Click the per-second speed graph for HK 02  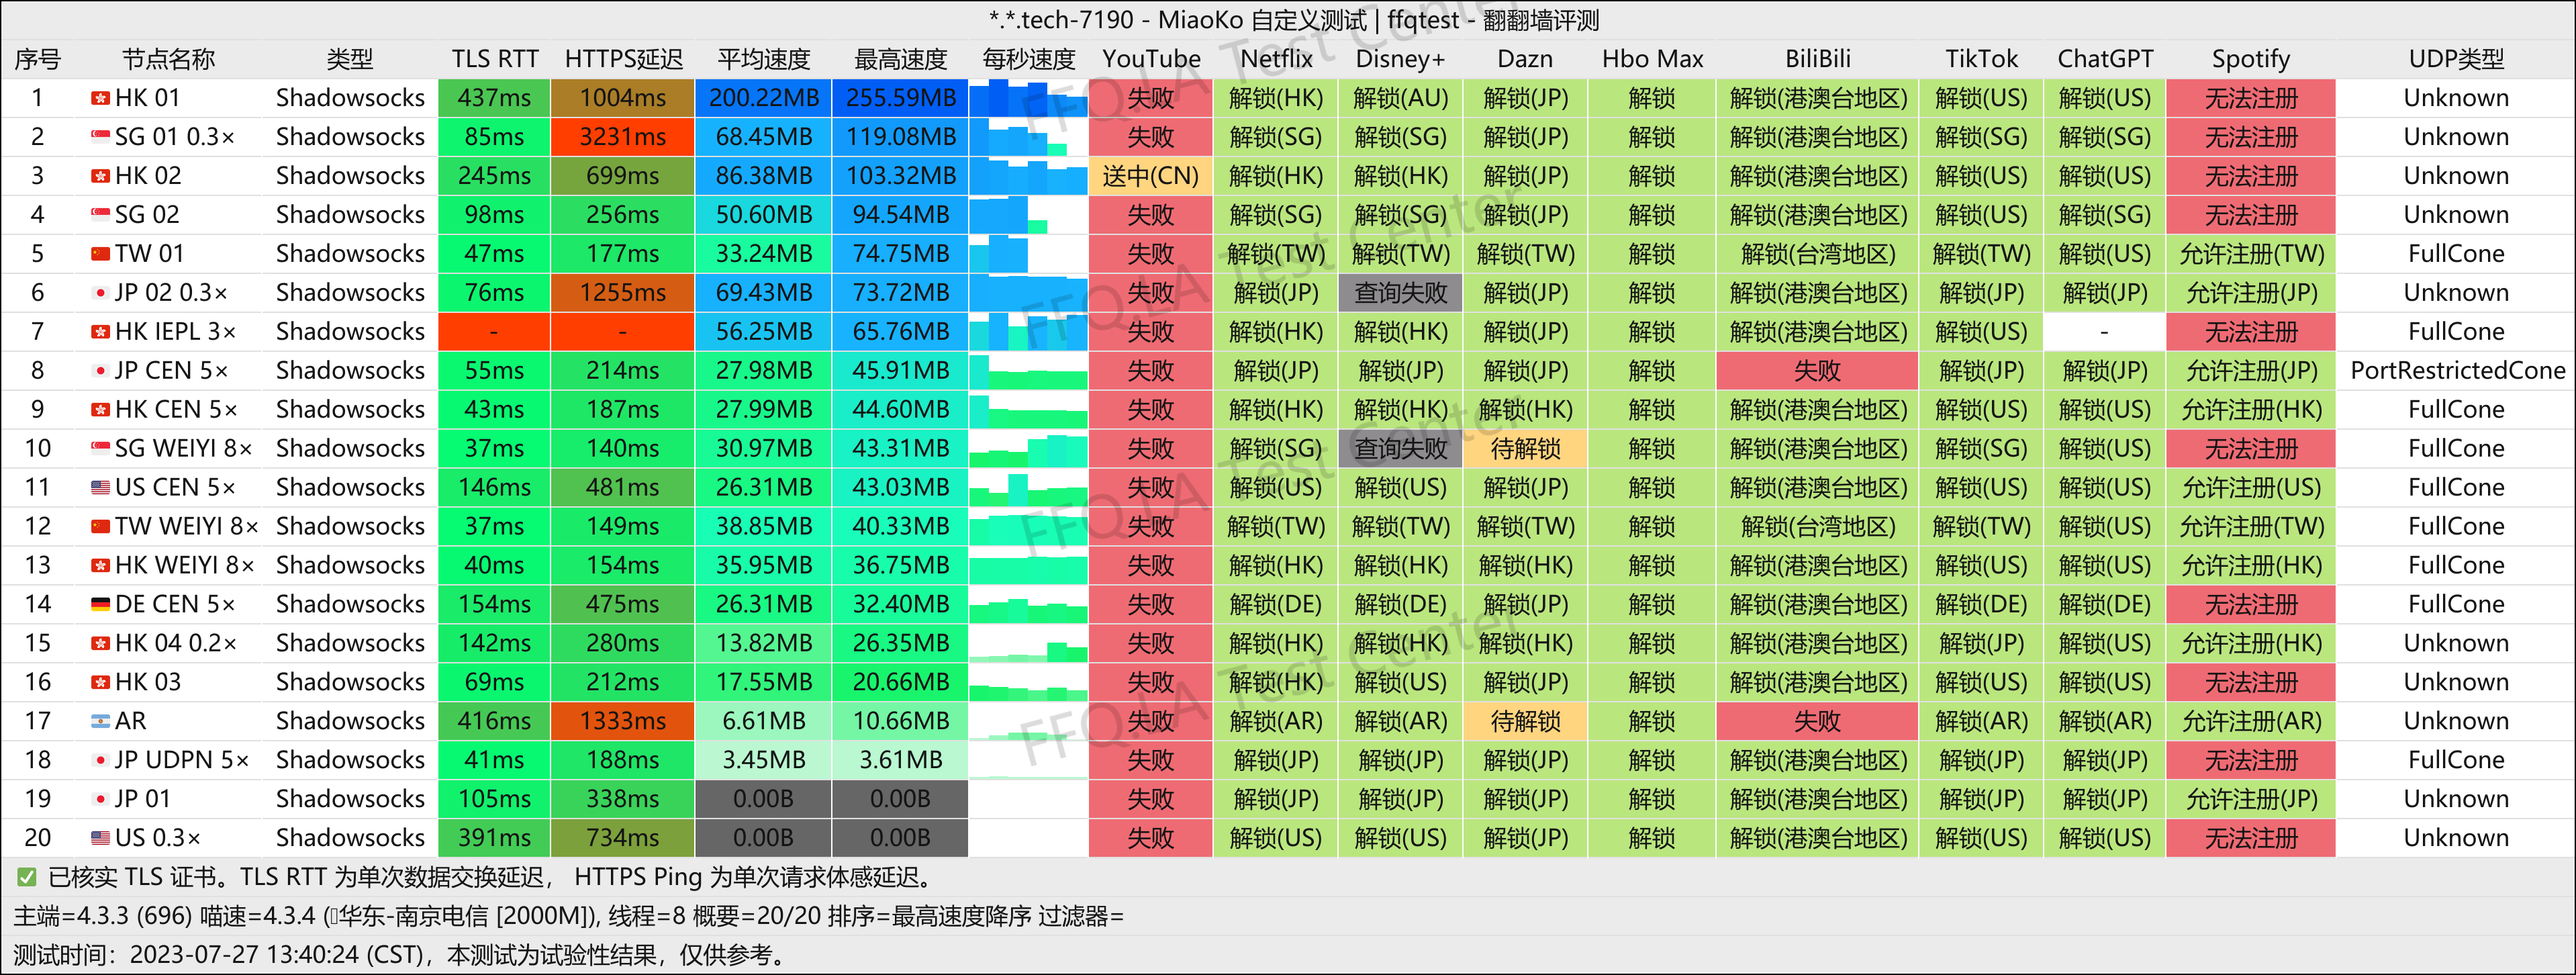(x=1028, y=176)
